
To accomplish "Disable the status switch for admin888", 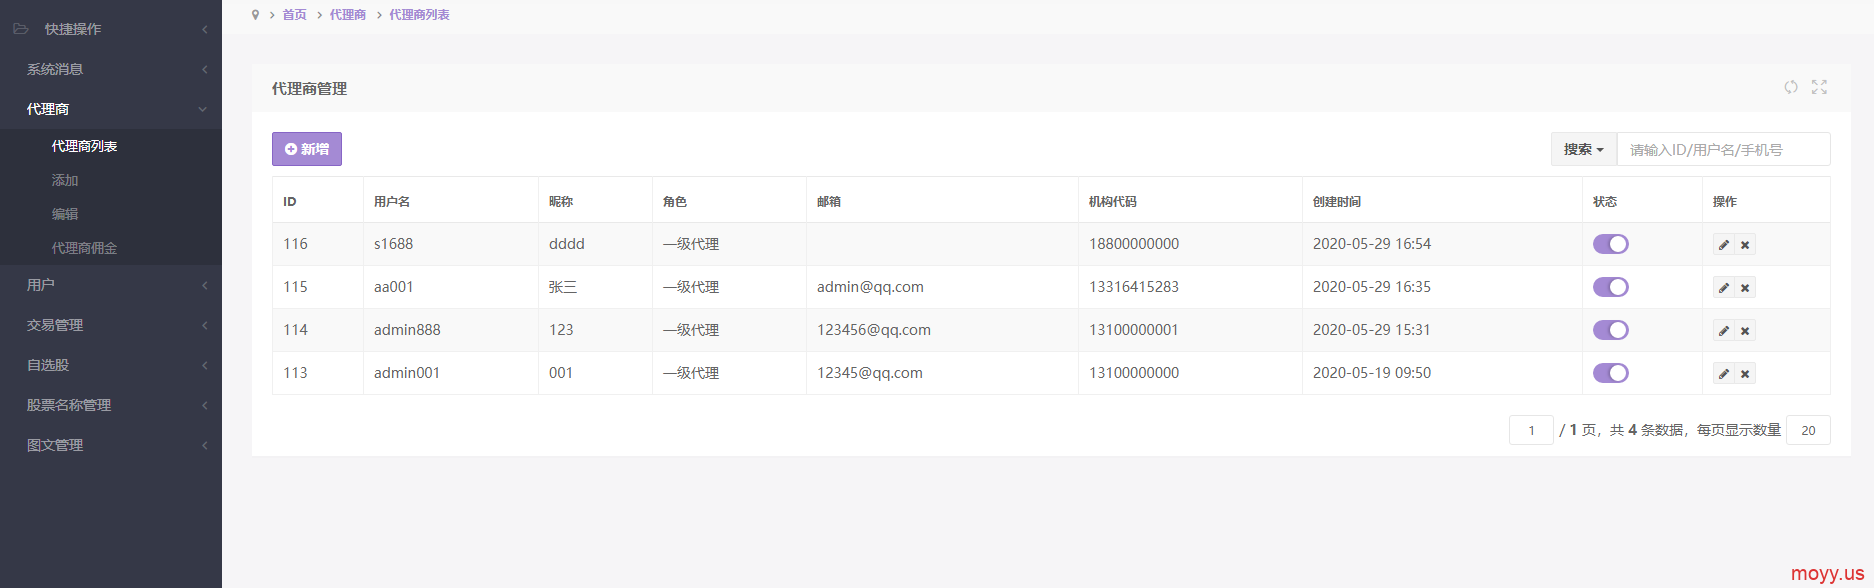I will [x=1610, y=330].
